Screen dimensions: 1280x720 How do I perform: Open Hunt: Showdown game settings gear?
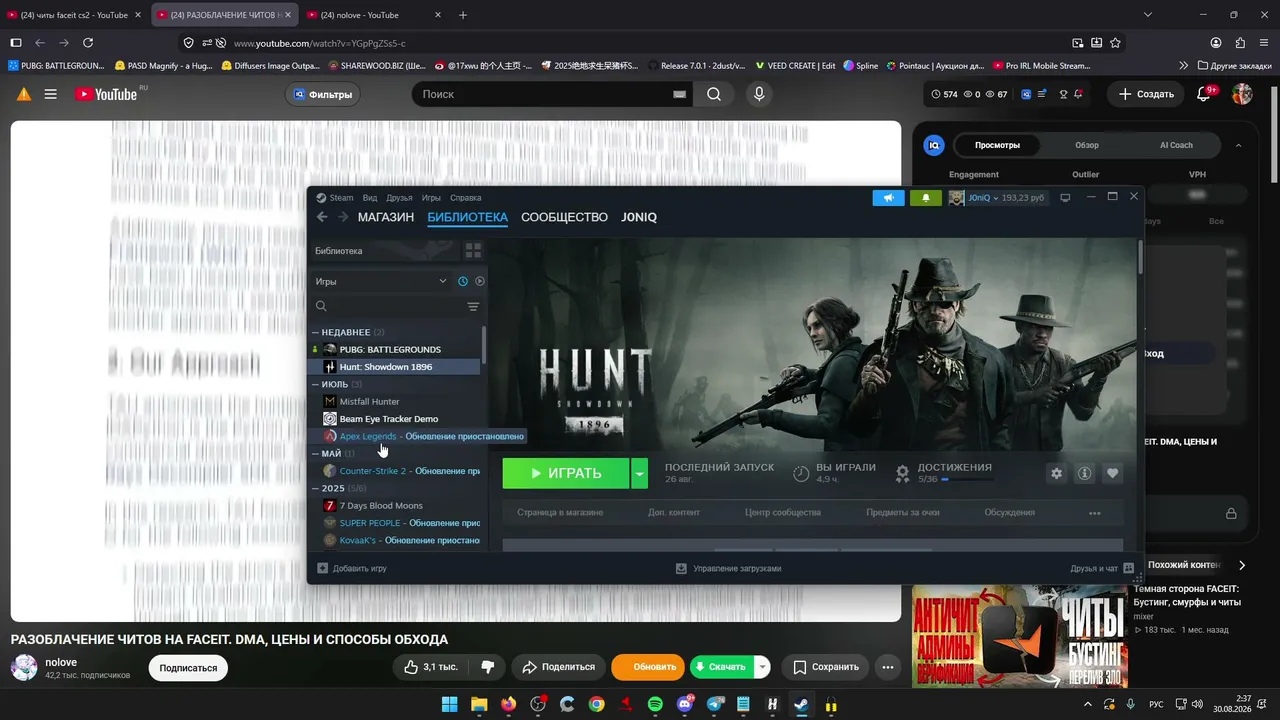point(1056,473)
